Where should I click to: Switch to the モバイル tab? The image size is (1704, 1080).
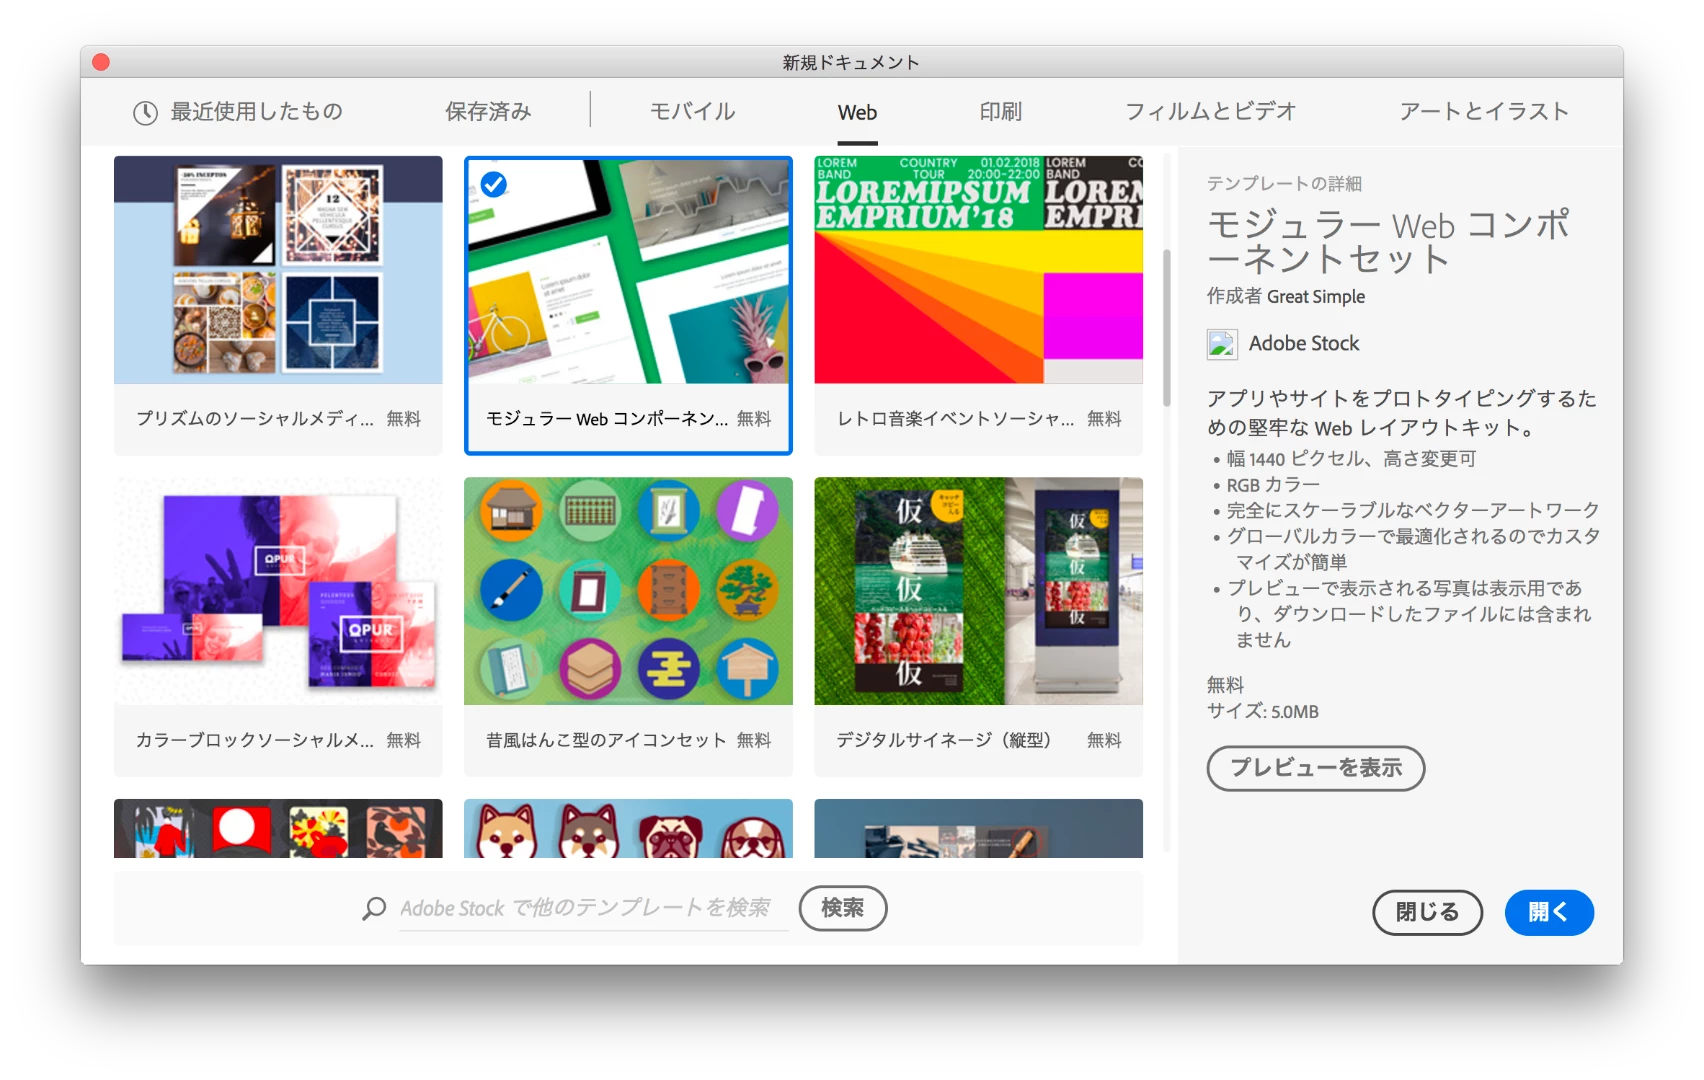click(x=692, y=112)
